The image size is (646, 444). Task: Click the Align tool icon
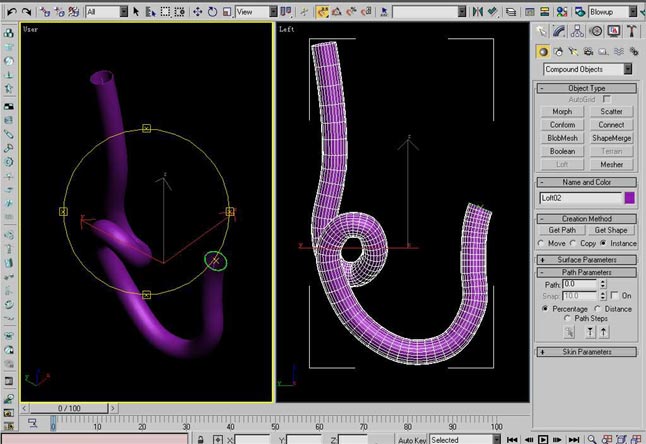pos(492,12)
